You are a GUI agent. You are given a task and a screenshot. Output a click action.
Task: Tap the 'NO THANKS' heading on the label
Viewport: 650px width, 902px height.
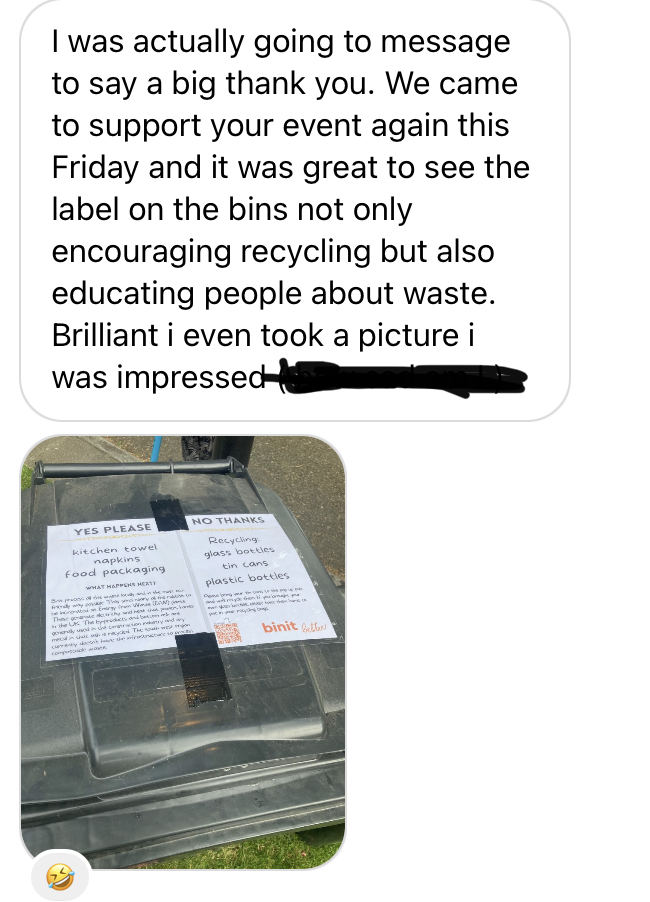pyautogui.click(x=228, y=521)
